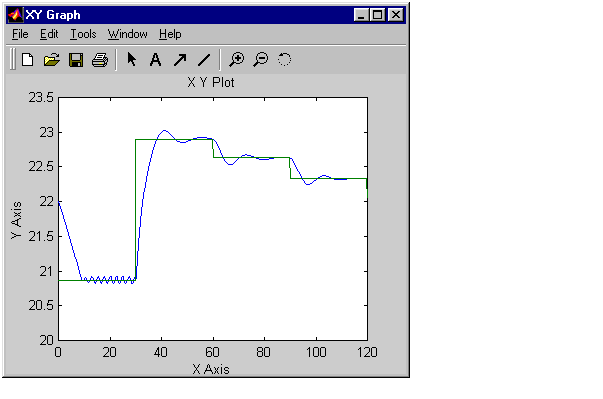Screen dimensions: 603x399
Task: Select the arrow pointer edit tool
Action: [132, 60]
